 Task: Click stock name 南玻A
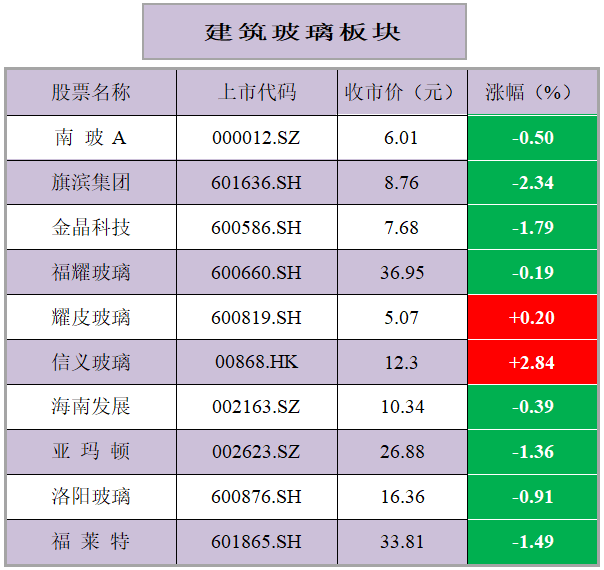coord(91,137)
